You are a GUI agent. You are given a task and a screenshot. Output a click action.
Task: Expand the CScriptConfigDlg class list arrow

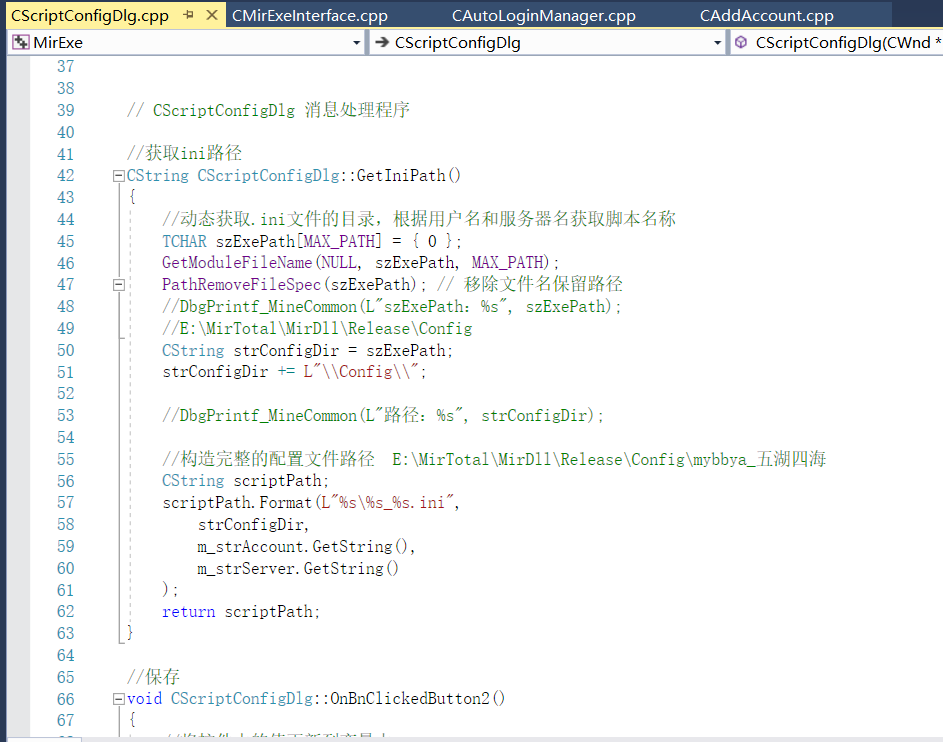tap(717, 43)
